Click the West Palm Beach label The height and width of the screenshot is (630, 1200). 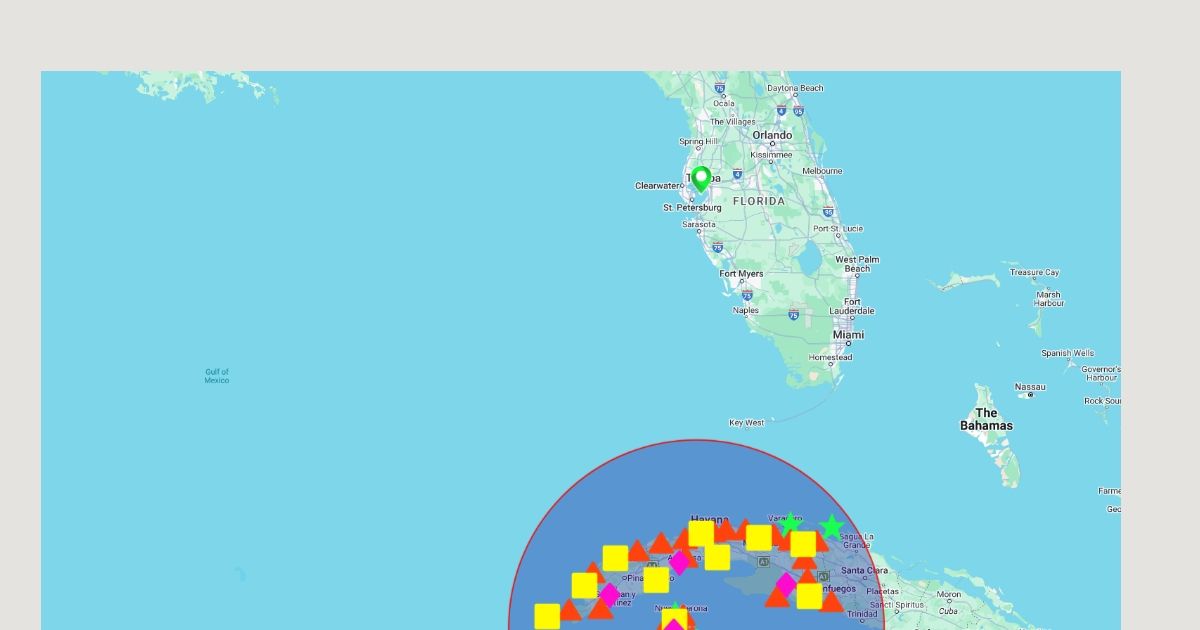point(858,264)
